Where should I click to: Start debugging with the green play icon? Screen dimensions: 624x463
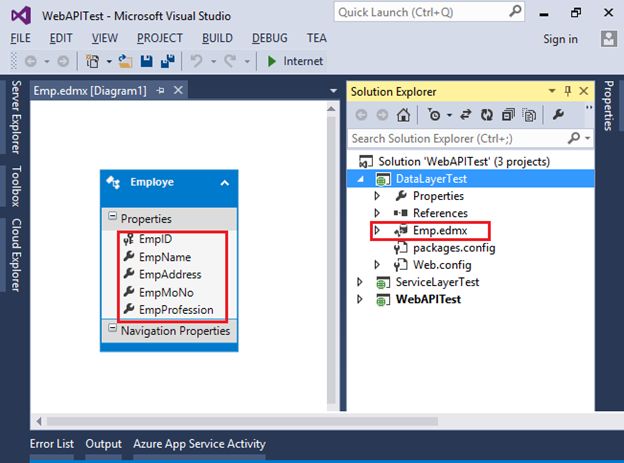click(272, 61)
